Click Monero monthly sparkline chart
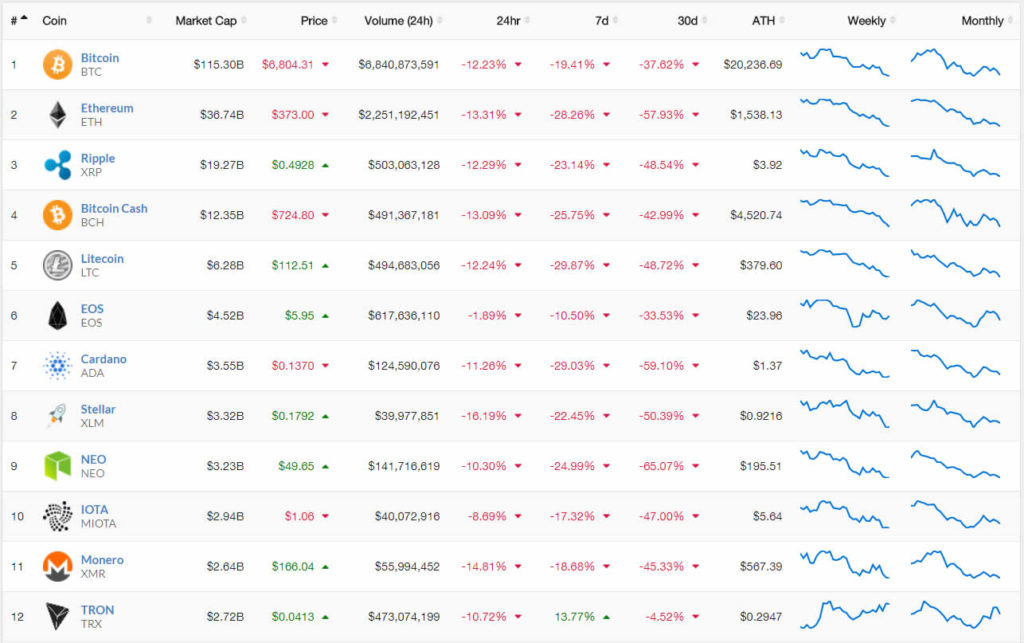Screen dimensions: 1024x643 click(955, 565)
